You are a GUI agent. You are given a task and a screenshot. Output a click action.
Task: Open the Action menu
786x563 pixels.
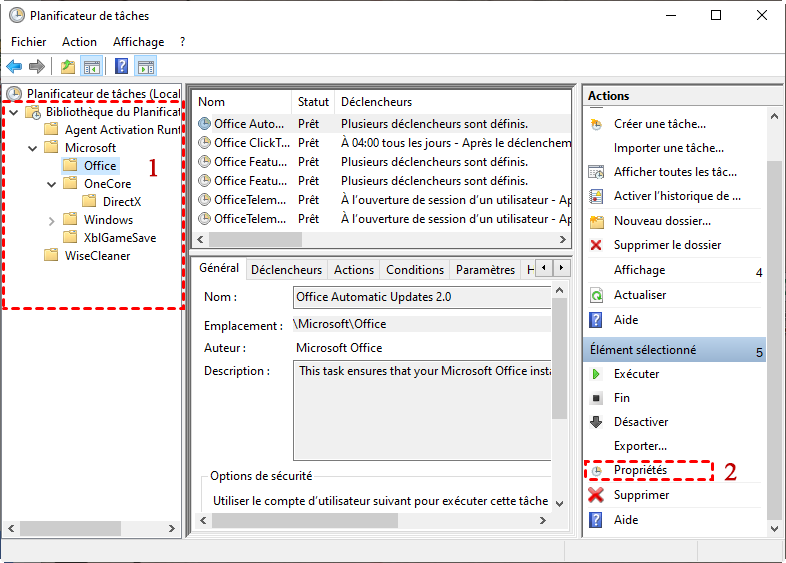[79, 42]
